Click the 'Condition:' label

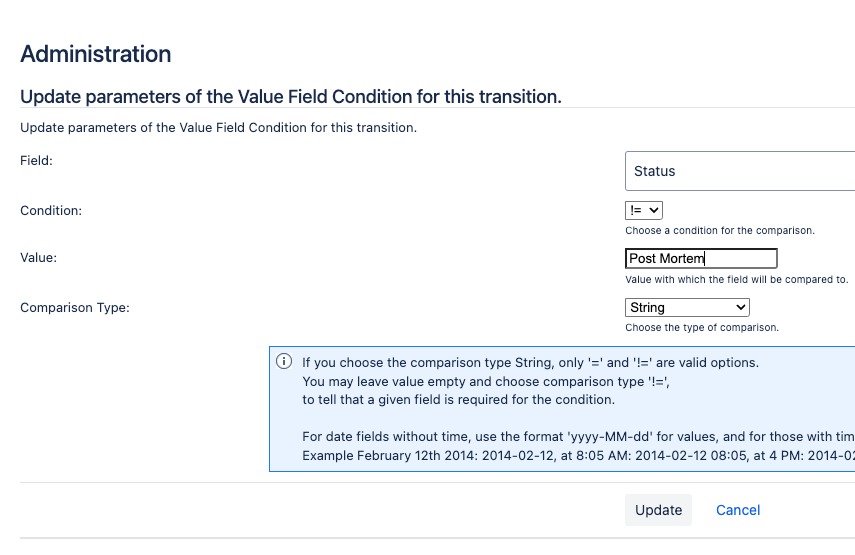(x=51, y=210)
